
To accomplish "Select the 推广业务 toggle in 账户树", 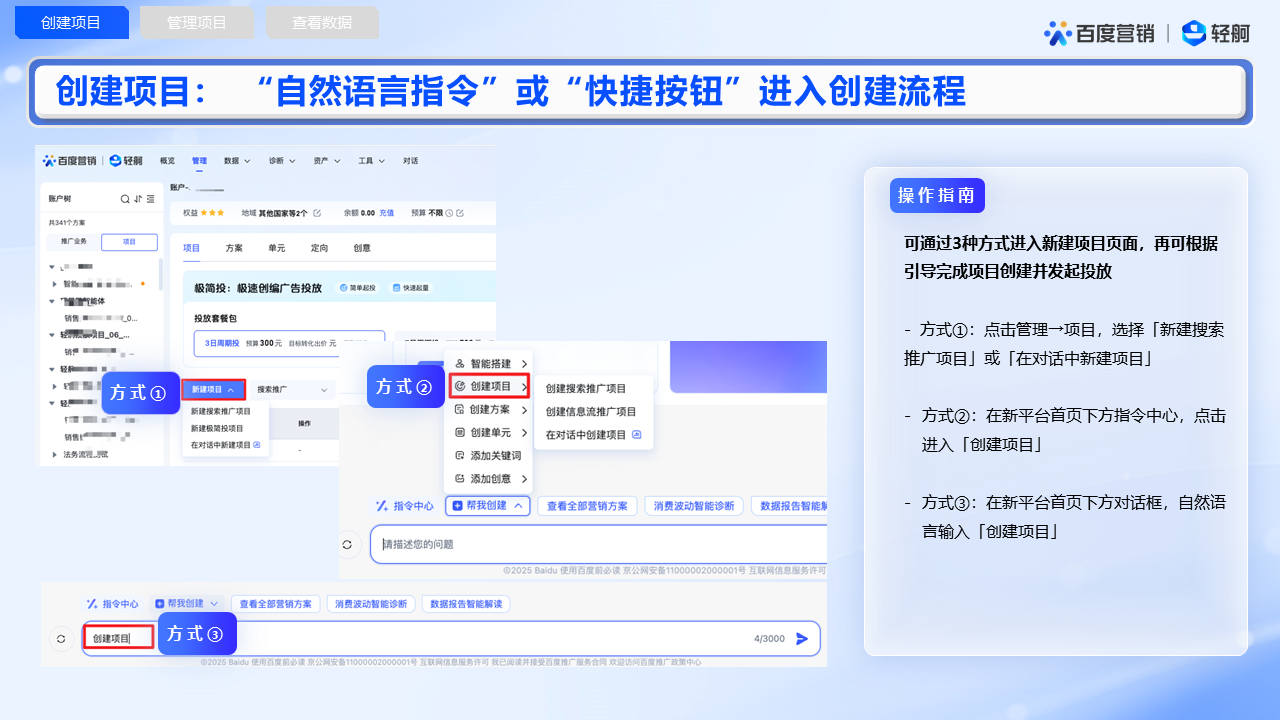I will [x=74, y=242].
